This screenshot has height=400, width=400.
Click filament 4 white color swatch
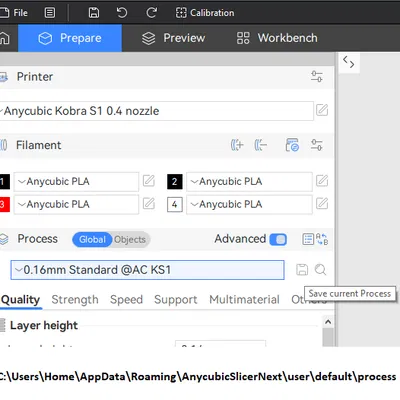175,204
